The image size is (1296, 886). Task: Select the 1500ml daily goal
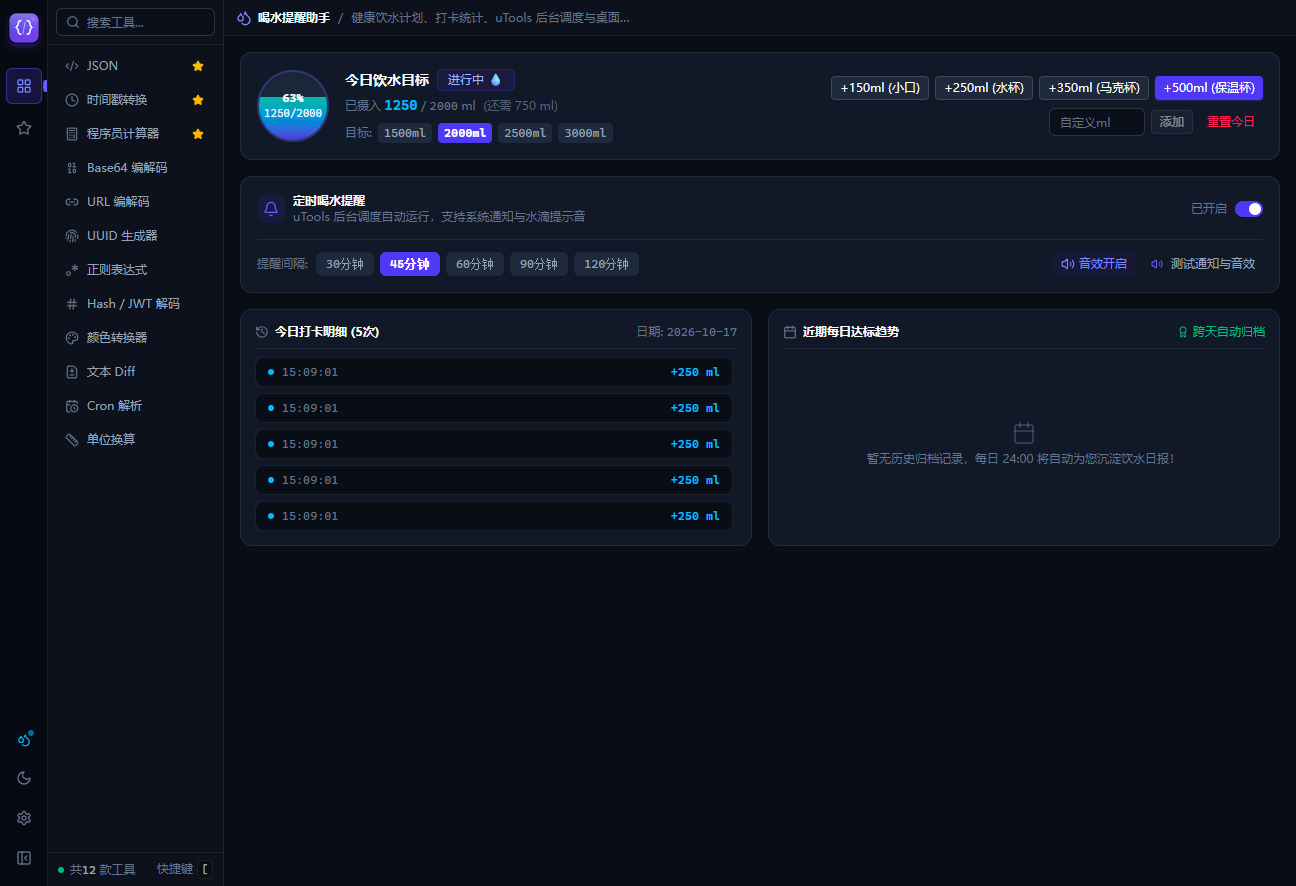click(405, 133)
